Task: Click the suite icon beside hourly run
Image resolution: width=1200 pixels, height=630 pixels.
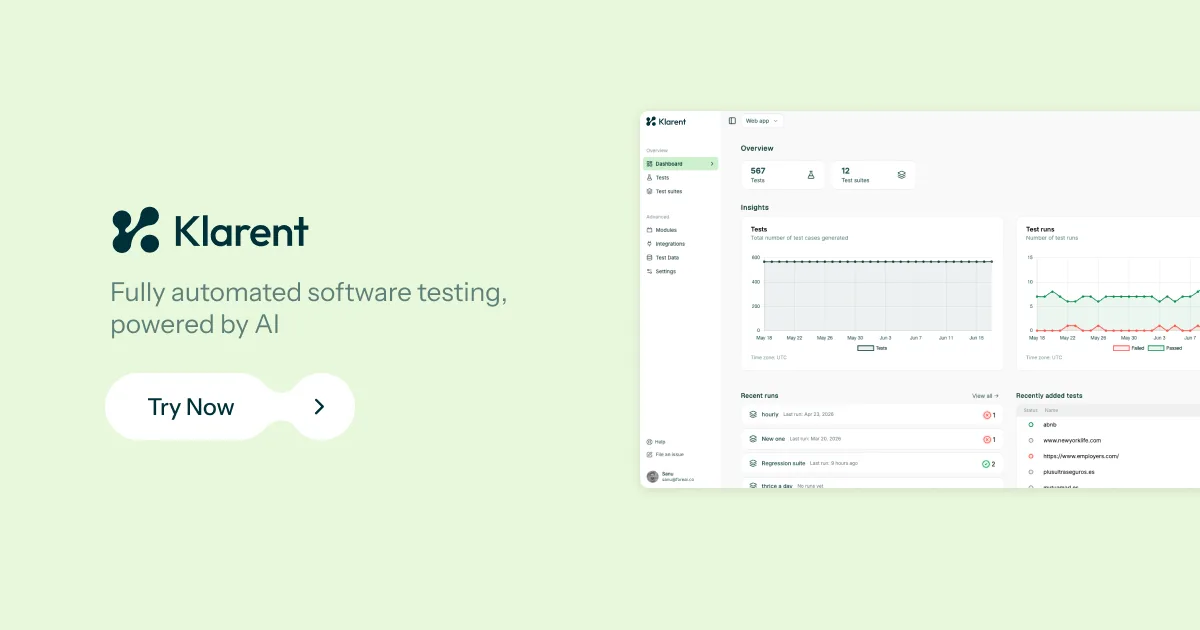Action: click(753, 414)
